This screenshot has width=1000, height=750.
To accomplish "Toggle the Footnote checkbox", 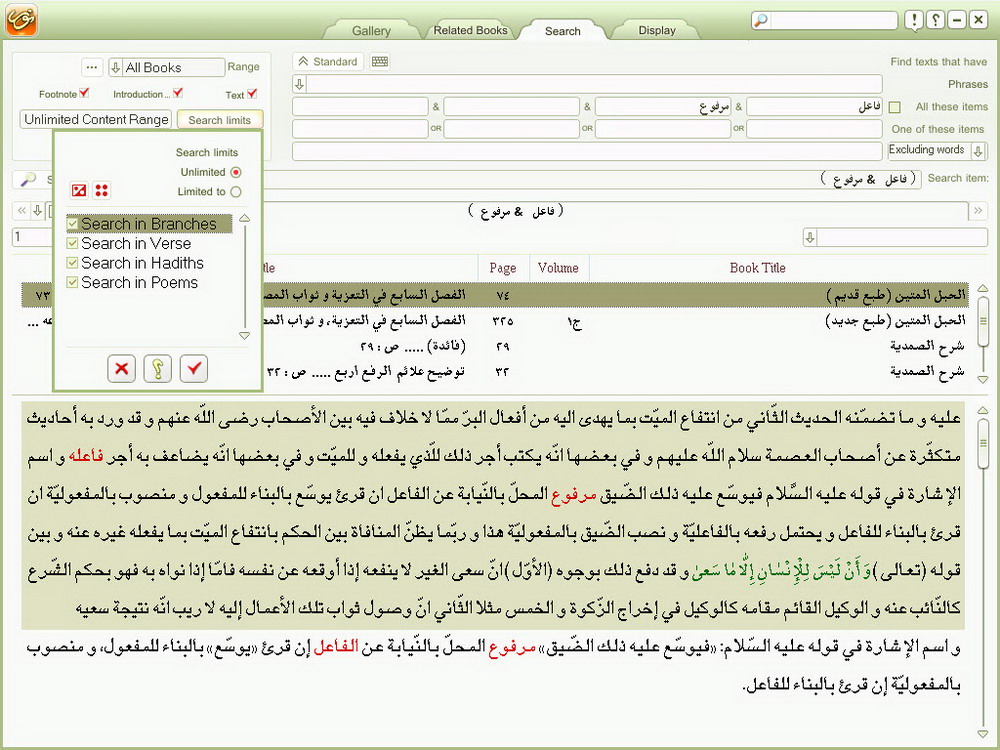I will (84, 93).
